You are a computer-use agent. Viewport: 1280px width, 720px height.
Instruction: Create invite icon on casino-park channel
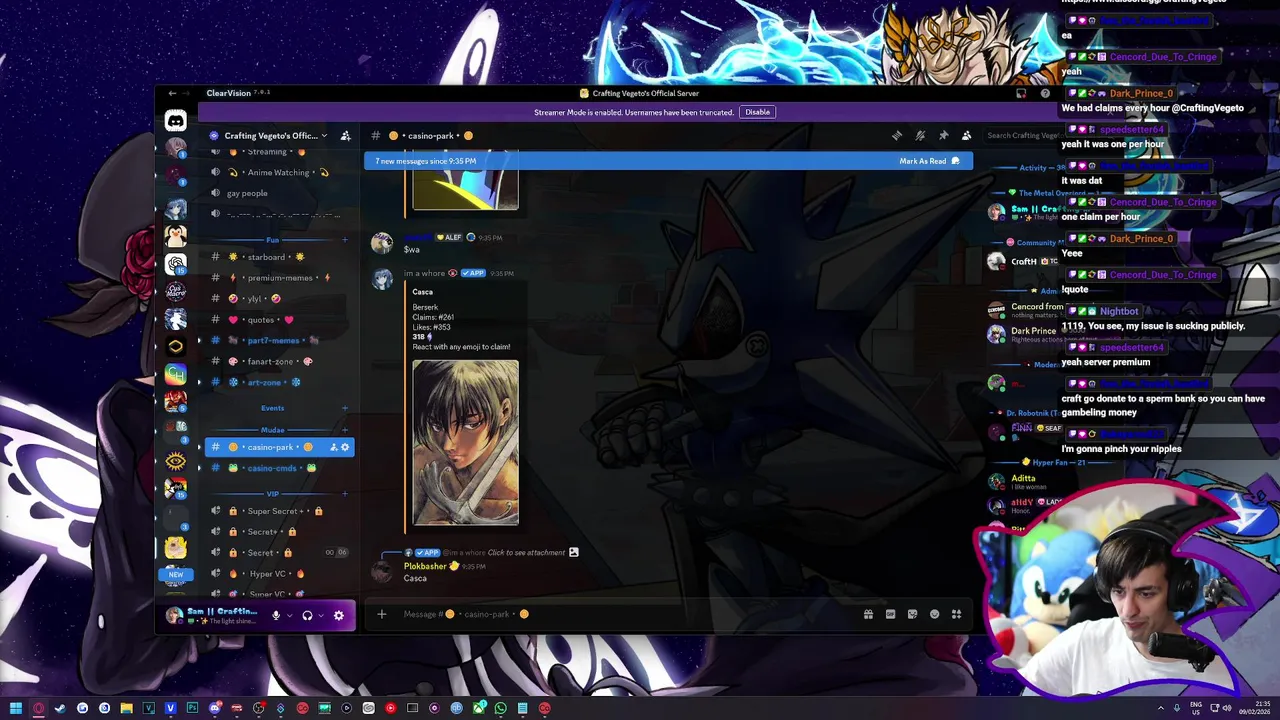click(333, 447)
